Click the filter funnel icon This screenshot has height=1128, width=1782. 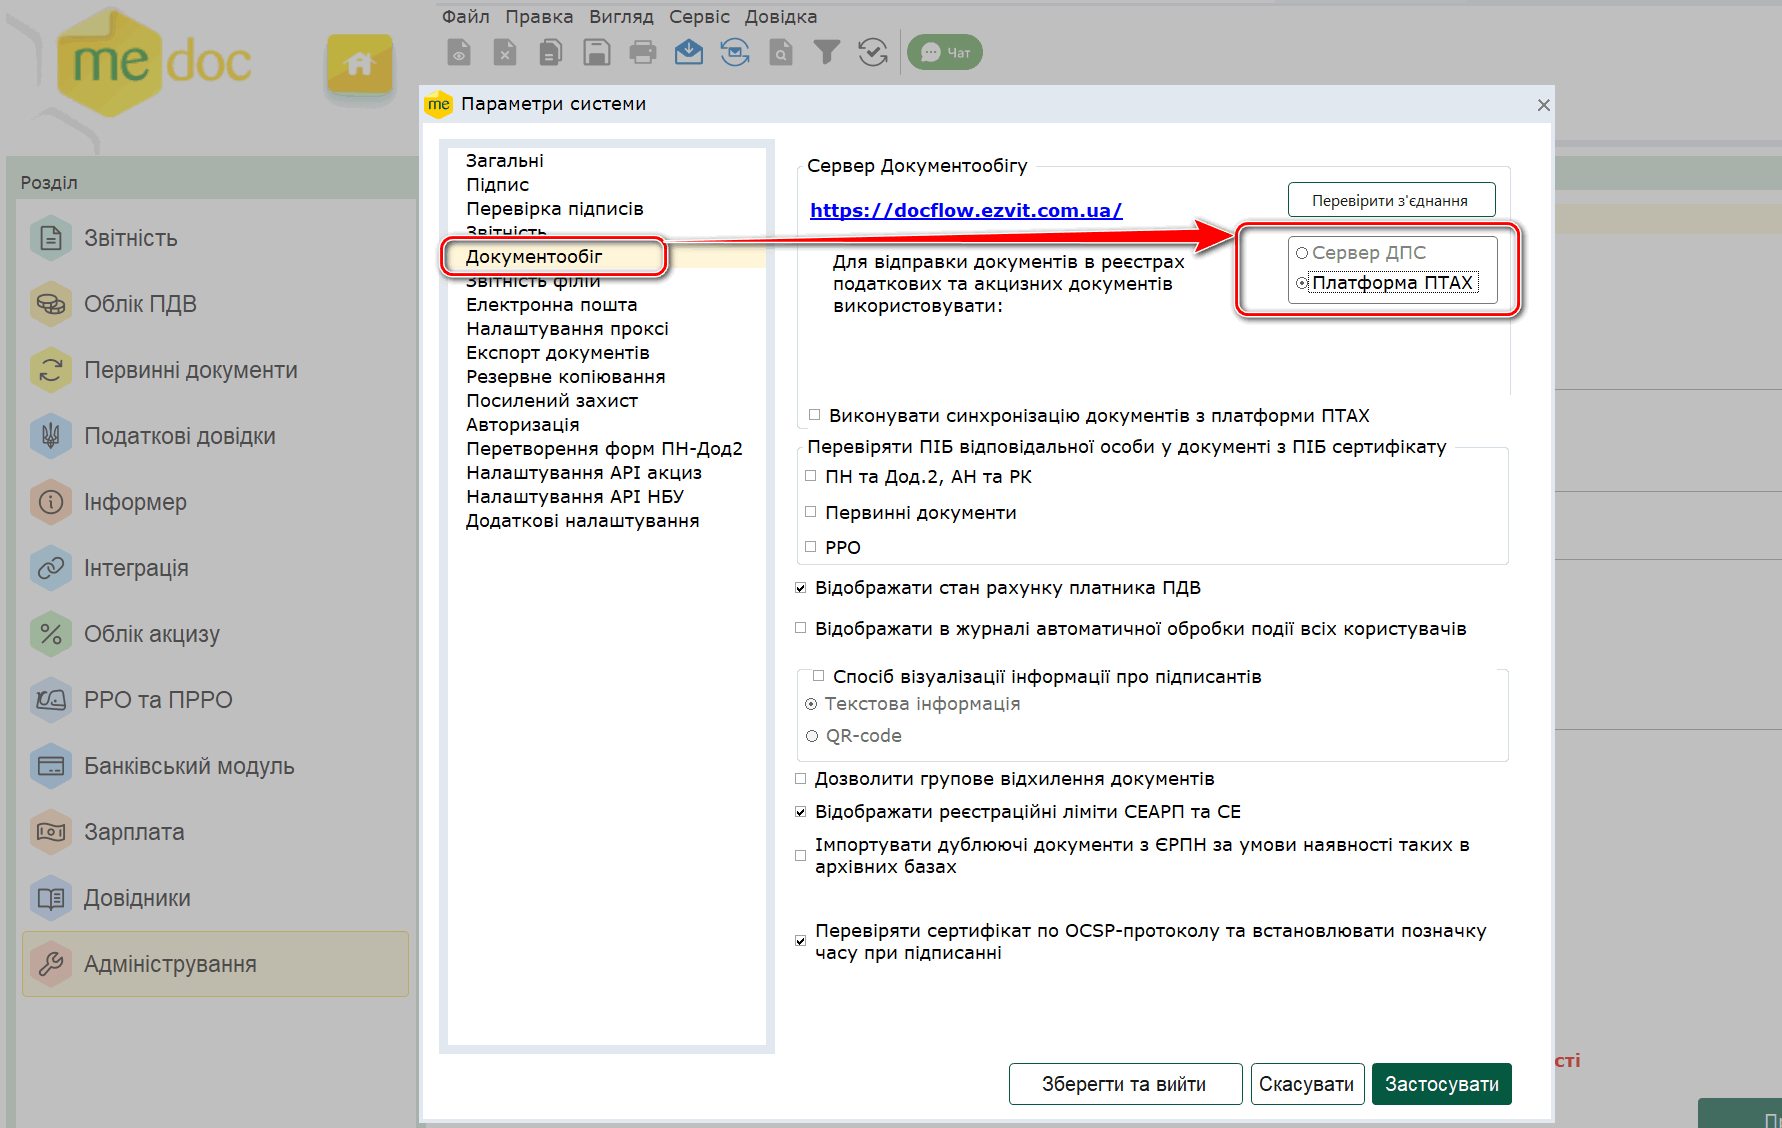[x=826, y=52]
